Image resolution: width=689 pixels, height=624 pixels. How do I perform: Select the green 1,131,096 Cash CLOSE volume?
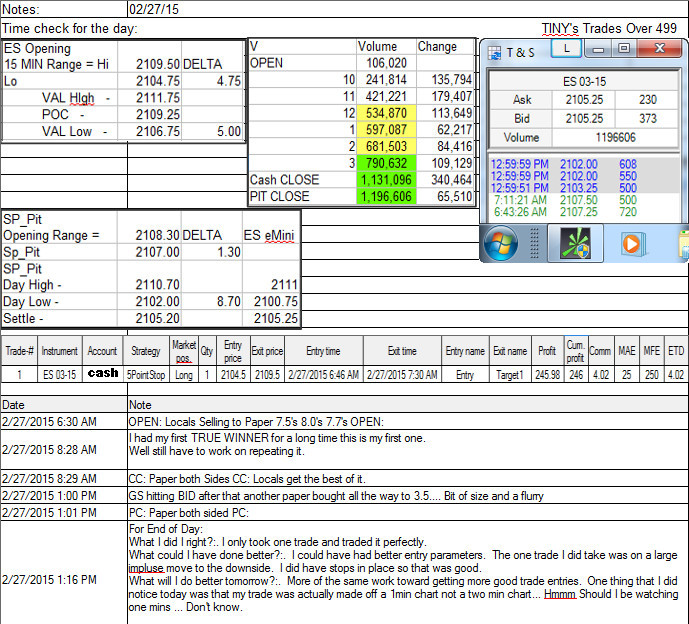(x=386, y=180)
